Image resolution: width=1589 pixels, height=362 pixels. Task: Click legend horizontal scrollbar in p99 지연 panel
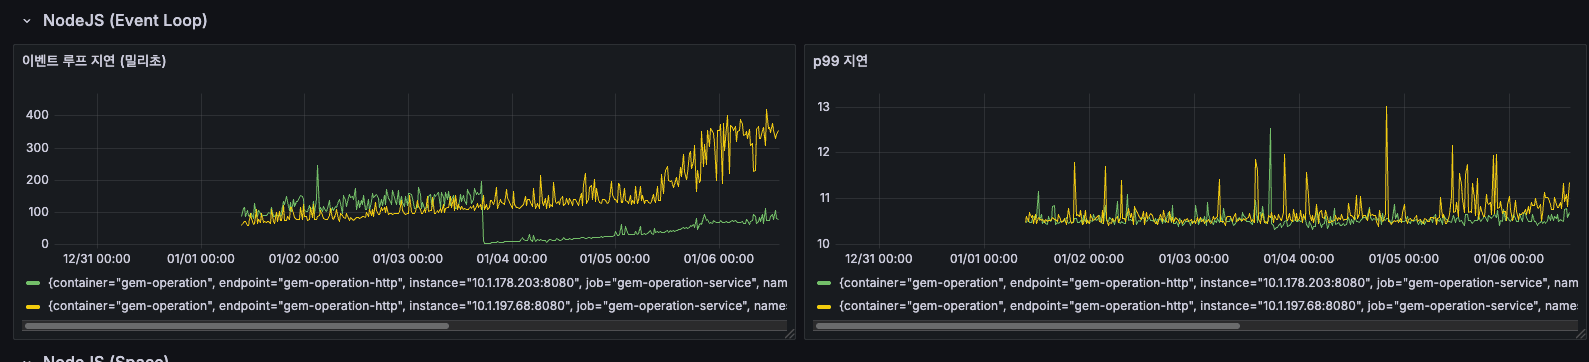pos(1027,325)
